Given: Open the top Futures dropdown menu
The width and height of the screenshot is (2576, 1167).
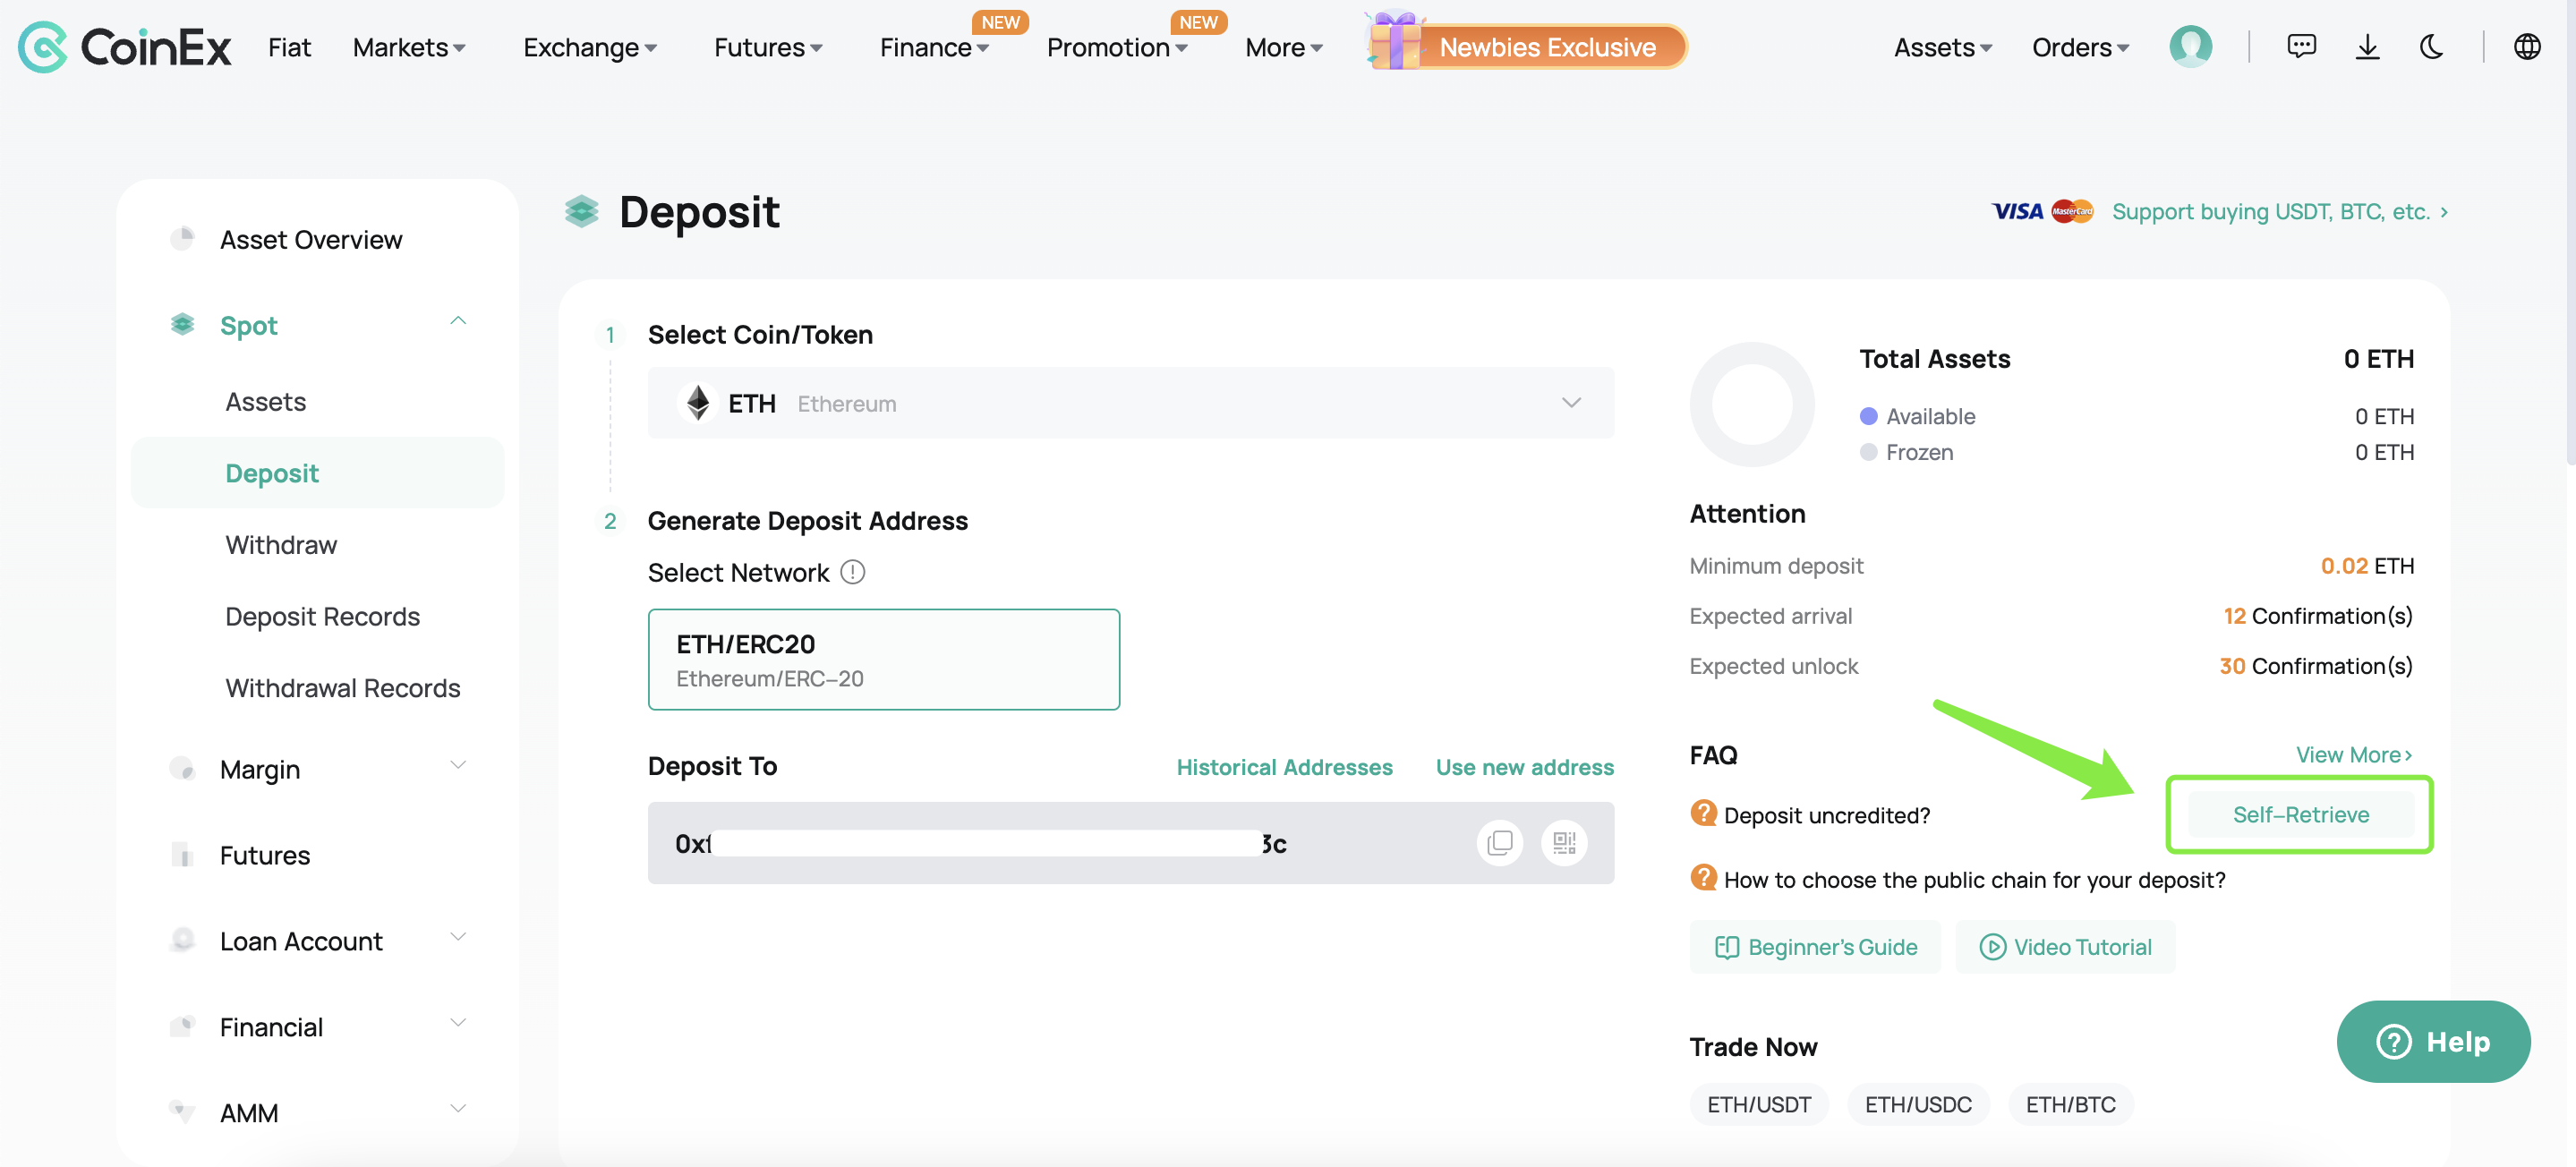Looking at the screenshot, I should (768, 47).
